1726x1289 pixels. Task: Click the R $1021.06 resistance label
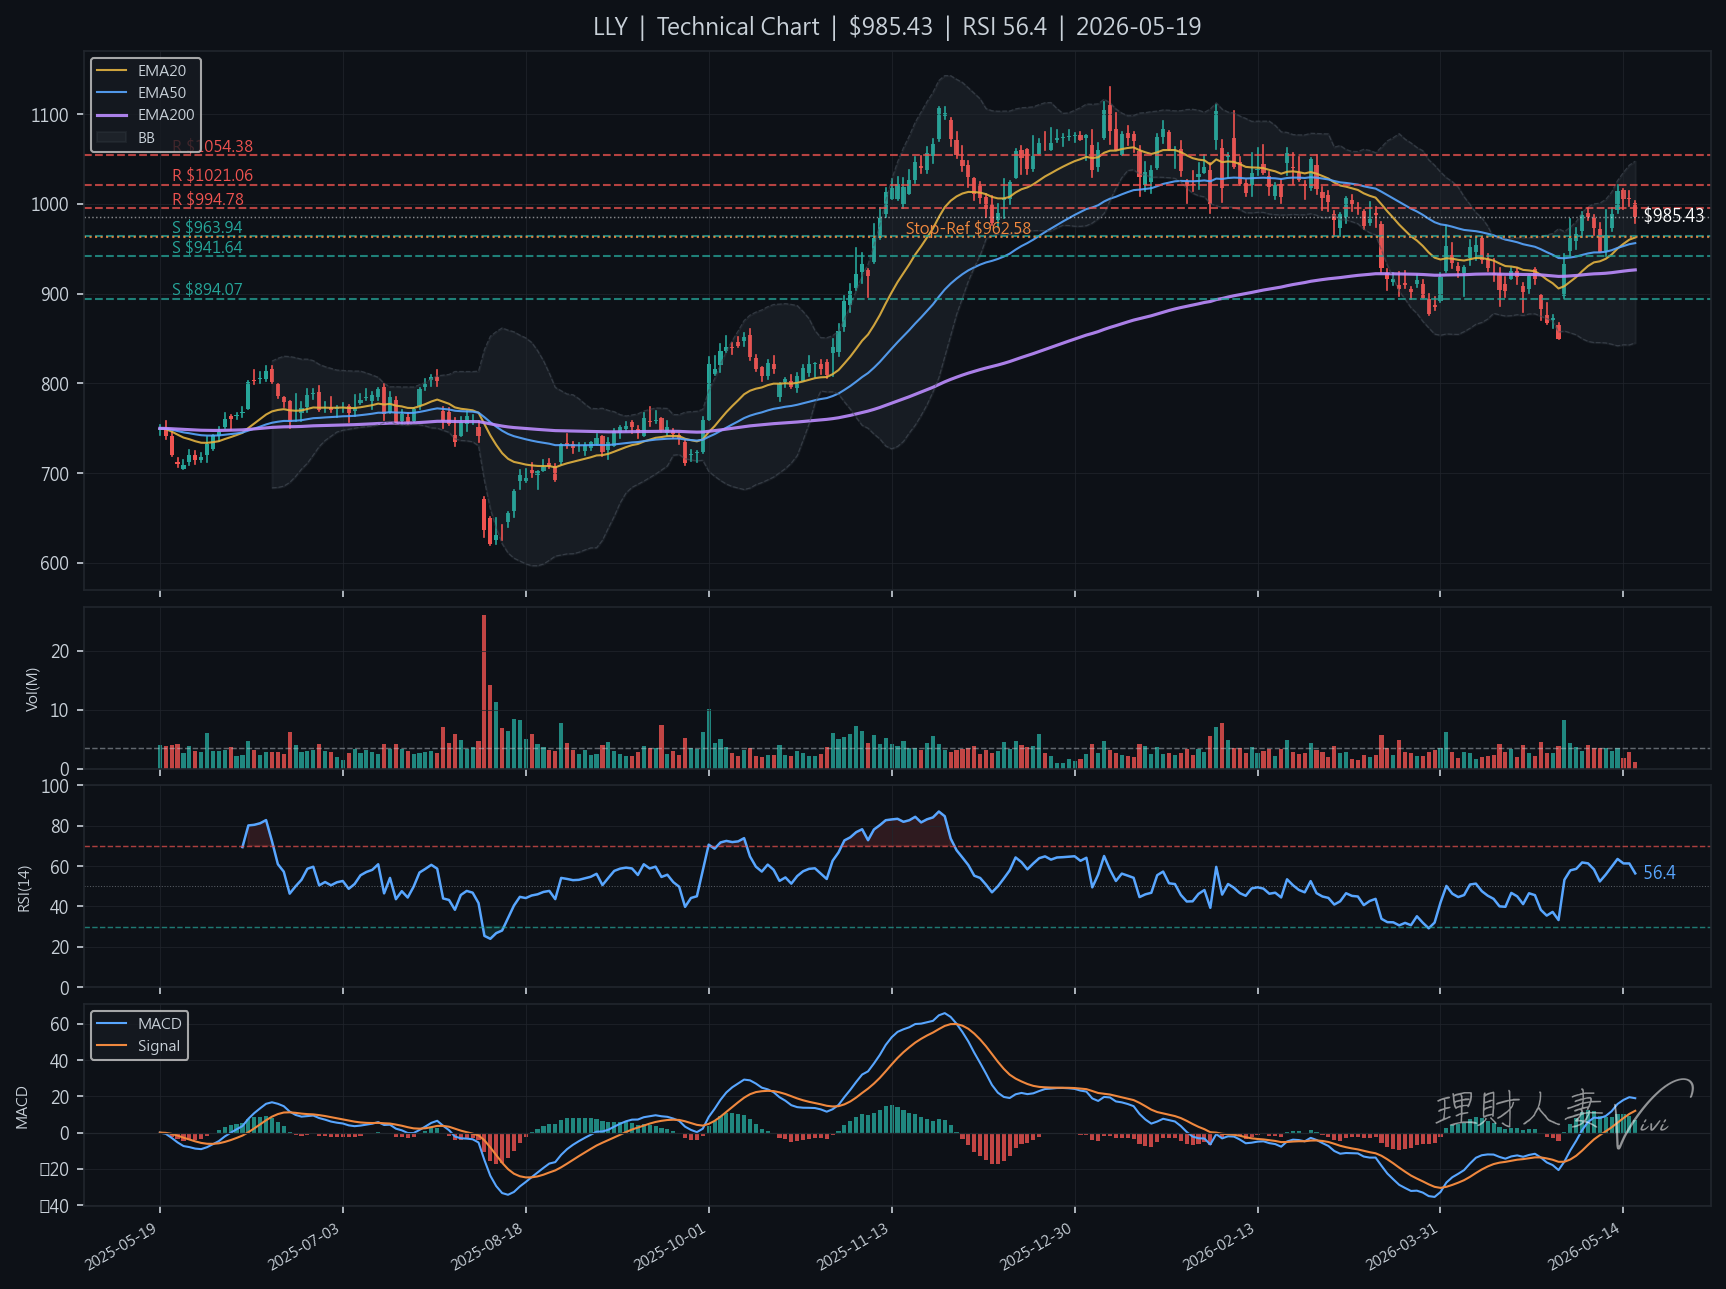pos(212,176)
